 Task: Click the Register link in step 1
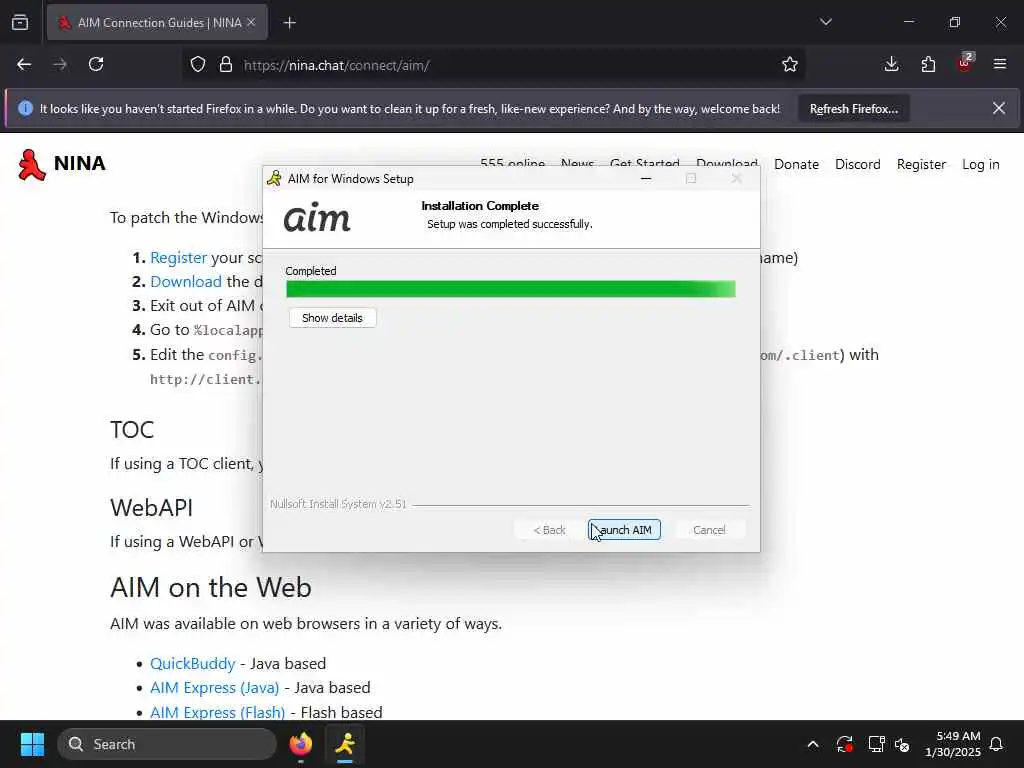click(x=178, y=258)
